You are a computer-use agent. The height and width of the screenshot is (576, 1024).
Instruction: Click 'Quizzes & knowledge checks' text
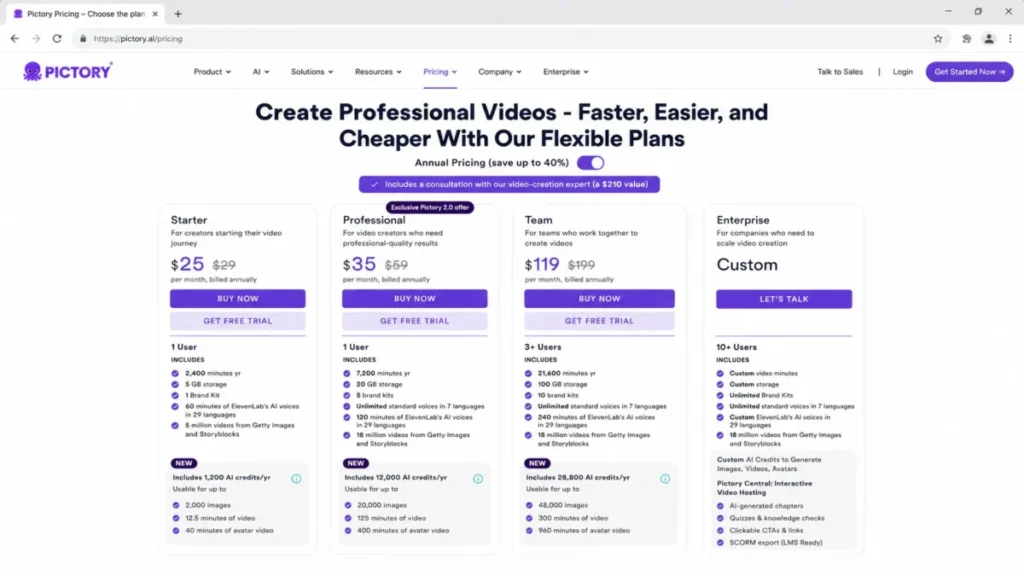776,518
